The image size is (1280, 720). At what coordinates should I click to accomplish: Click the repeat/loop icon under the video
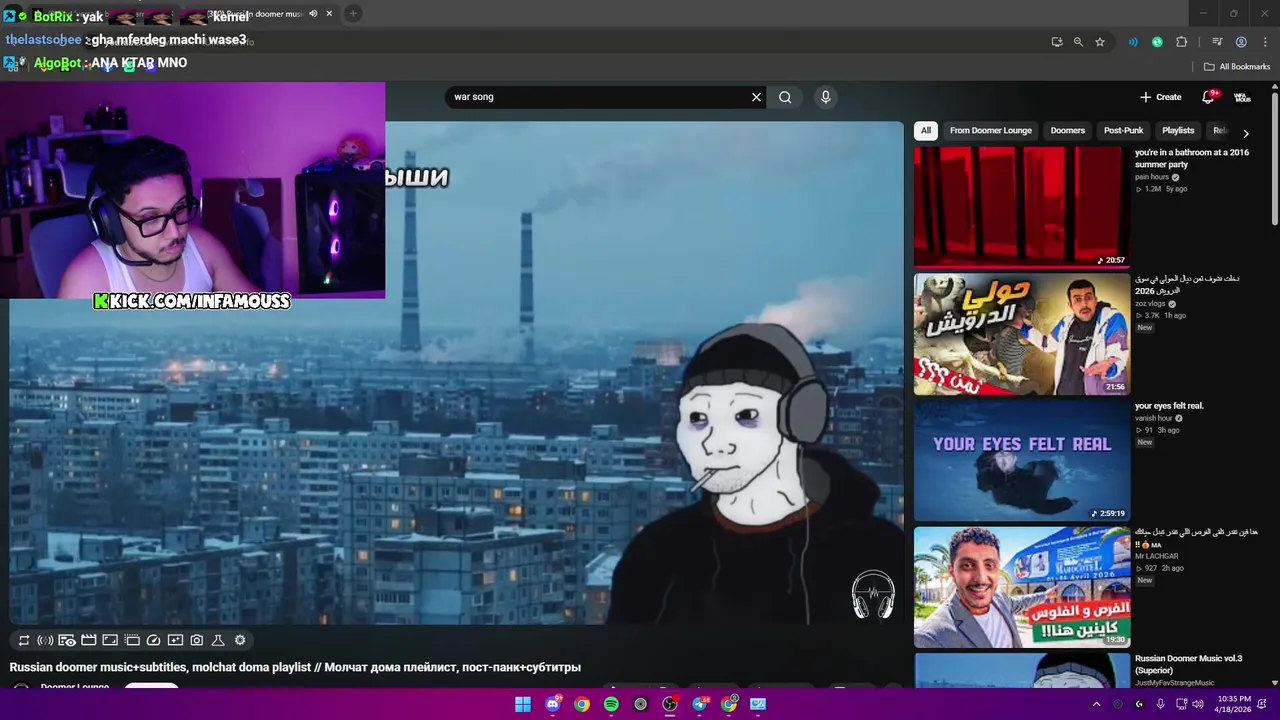pyautogui.click(x=24, y=640)
